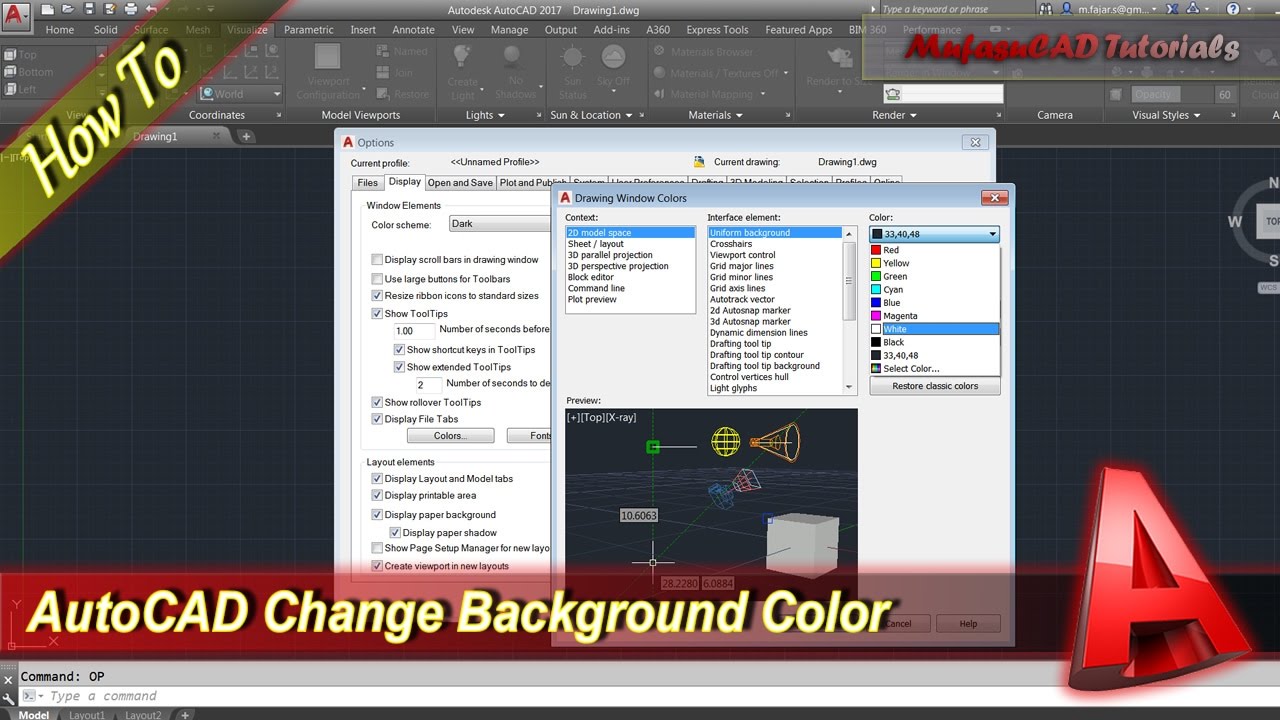Click the binoculars search icon
Image resolution: width=1280 pixels, height=720 pixels.
1047,9
